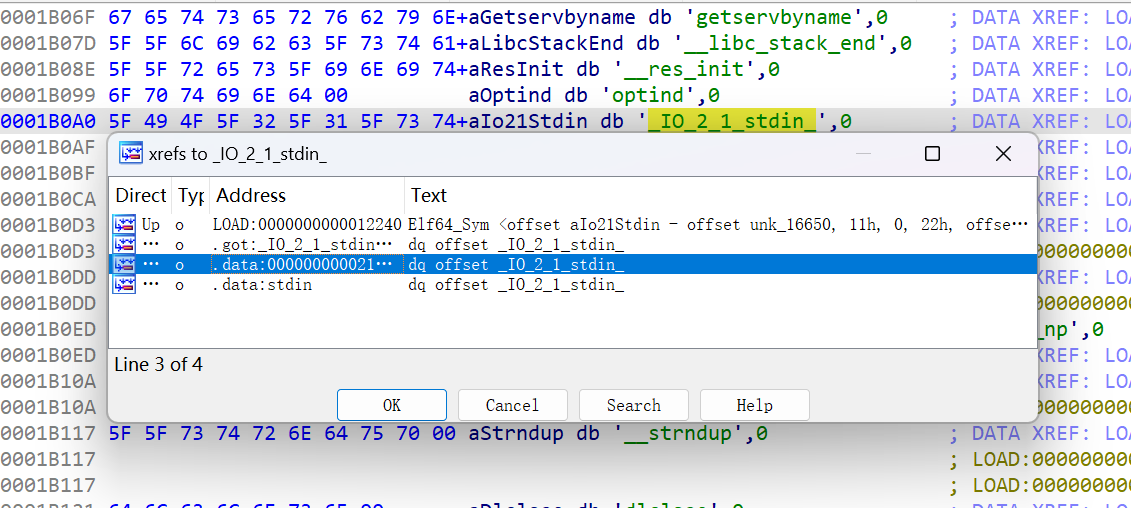Screen dimensions: 1131x508
Task: Click the '__res_init' string literal
Action: point(690,69)
